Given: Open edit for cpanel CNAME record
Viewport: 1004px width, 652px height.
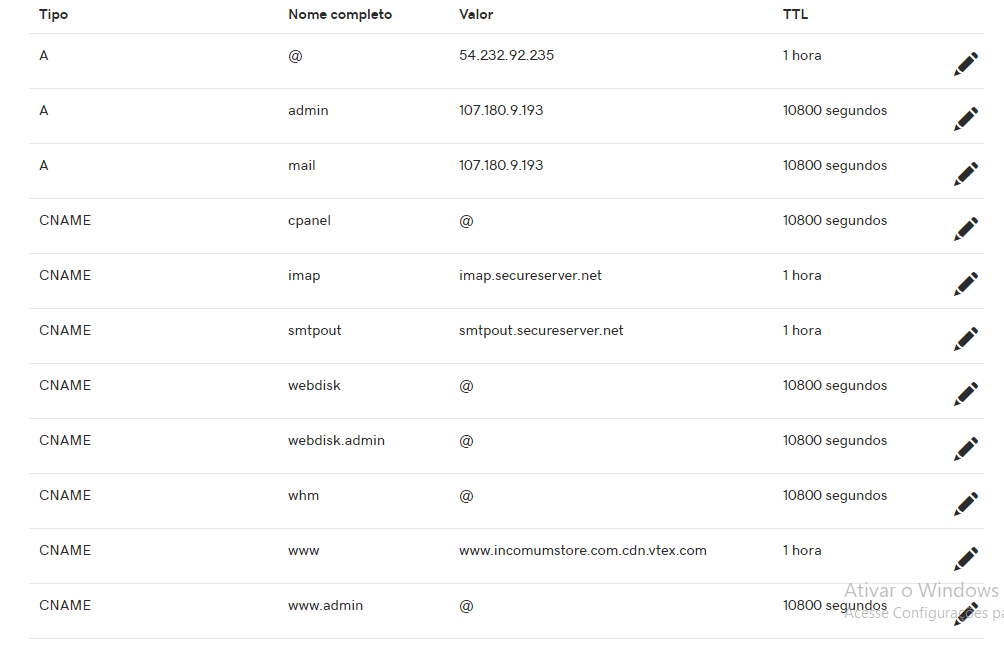Looking at the screenshot, I should click(965, 230).
